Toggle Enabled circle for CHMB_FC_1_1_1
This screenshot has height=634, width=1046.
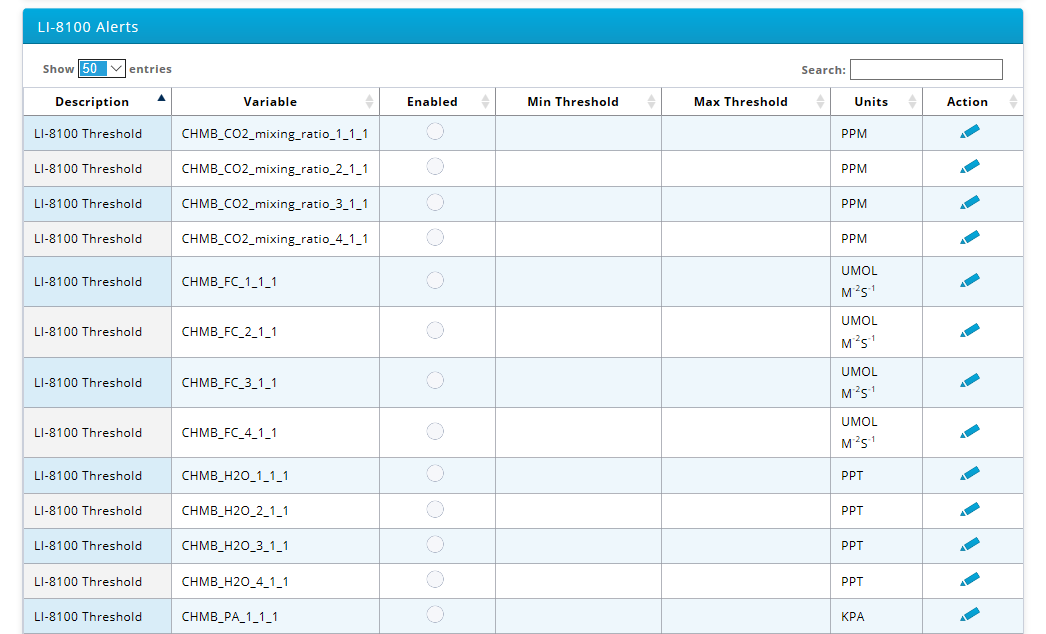click(x=435, y=280)
